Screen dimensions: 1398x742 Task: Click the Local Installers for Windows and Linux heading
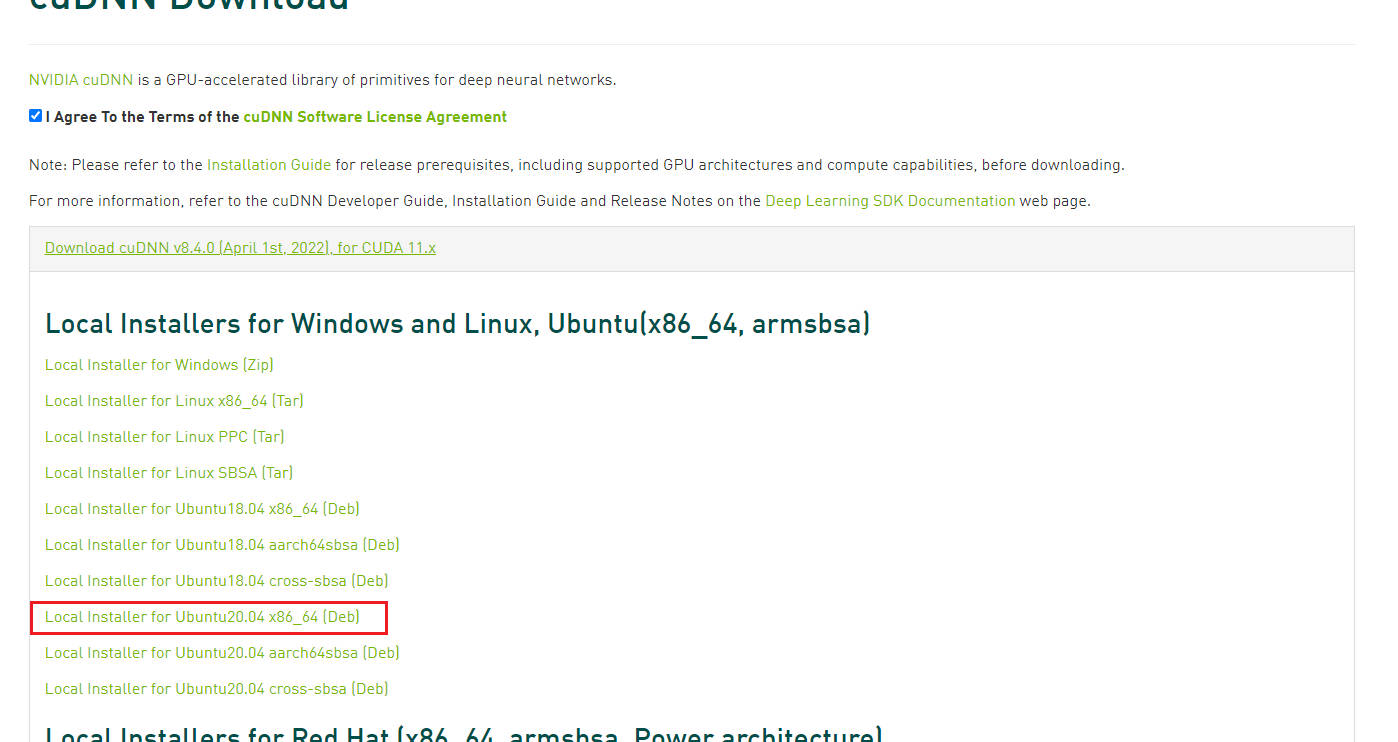tap(458, 324)
